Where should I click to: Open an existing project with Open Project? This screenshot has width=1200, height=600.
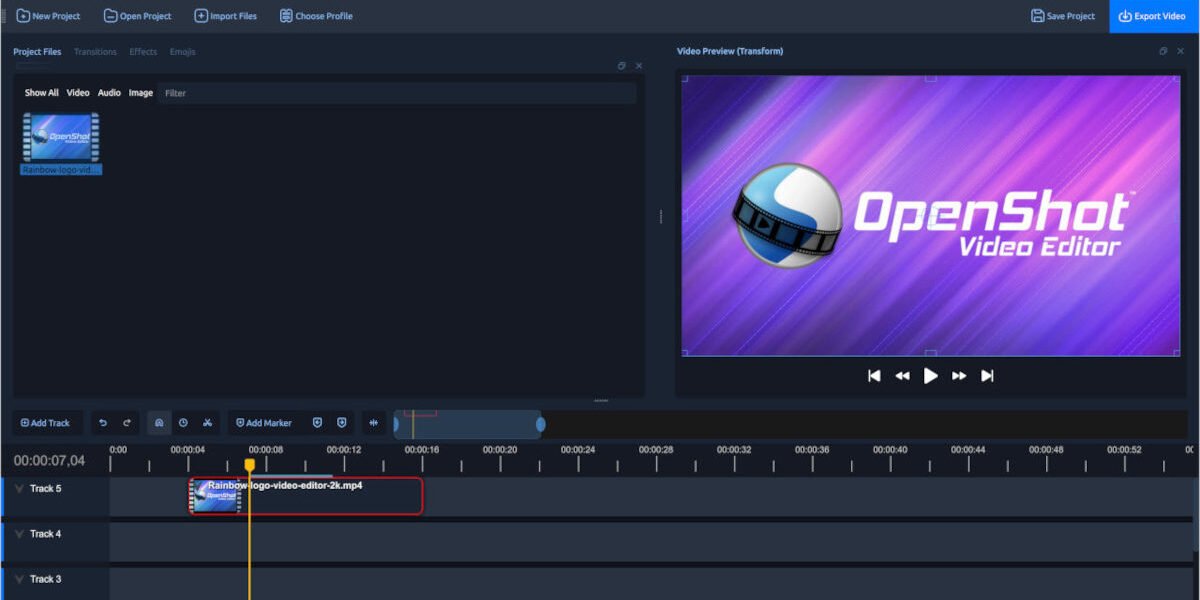click(138, 16)
